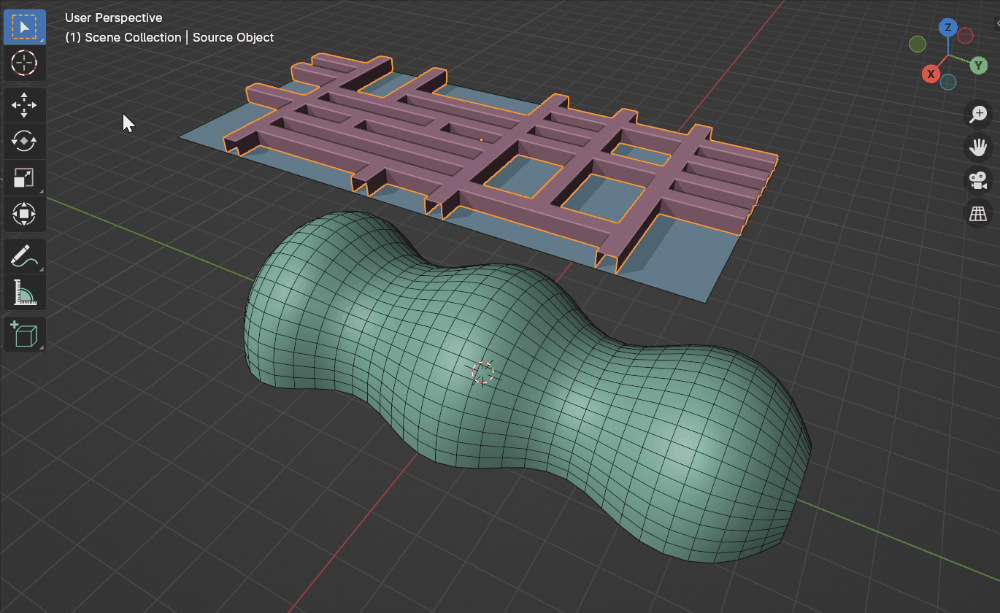Select the Select Box tool
This screenshot has height=613, width=1000.
[24, 27]
